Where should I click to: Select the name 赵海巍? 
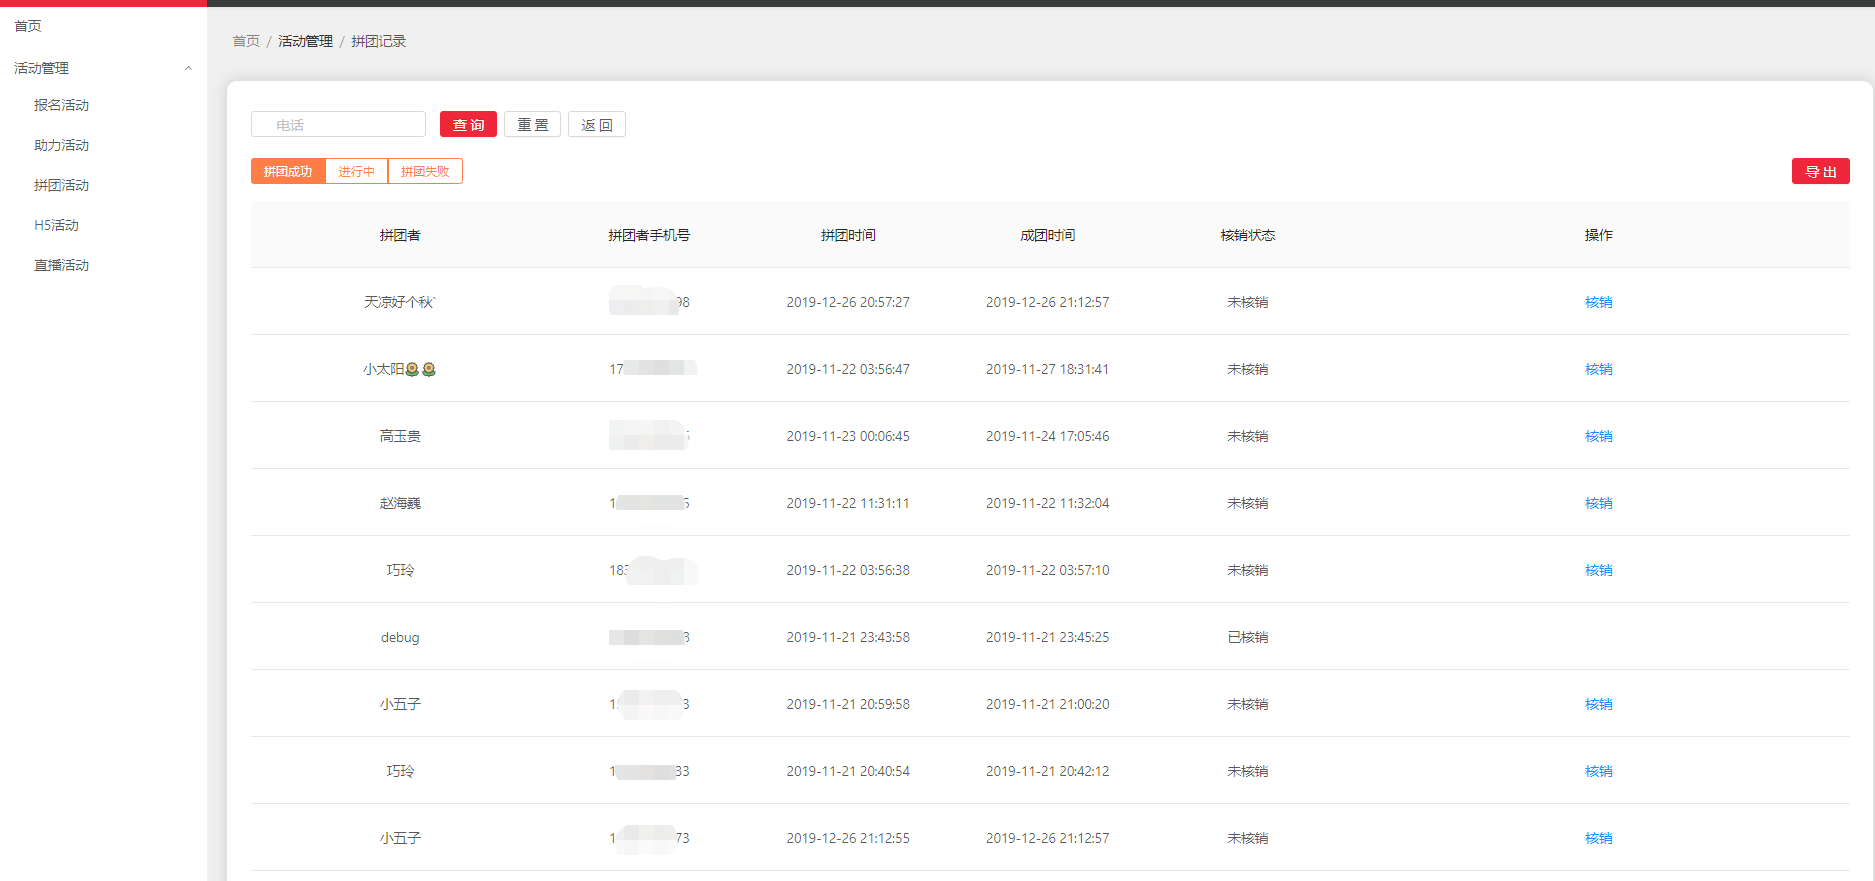point(400,503)
